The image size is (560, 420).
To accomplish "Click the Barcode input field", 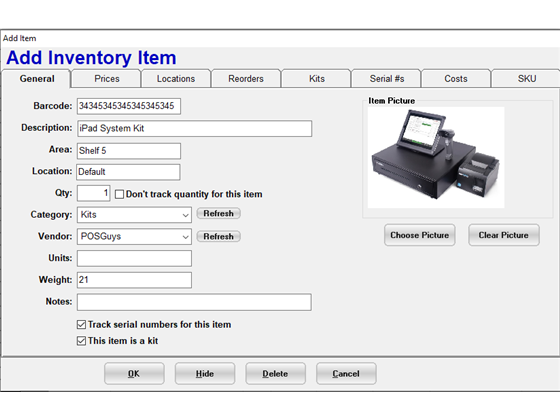I will (129, 106).
